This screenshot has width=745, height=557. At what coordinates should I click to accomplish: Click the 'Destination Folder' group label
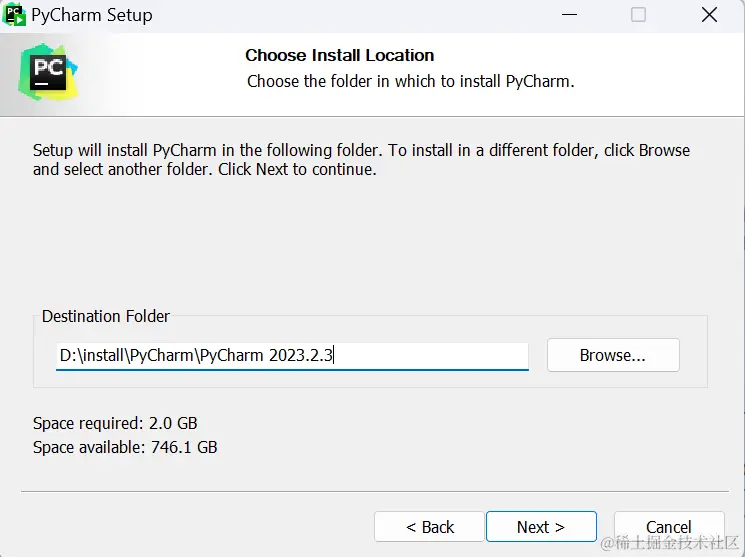(105, 316)
